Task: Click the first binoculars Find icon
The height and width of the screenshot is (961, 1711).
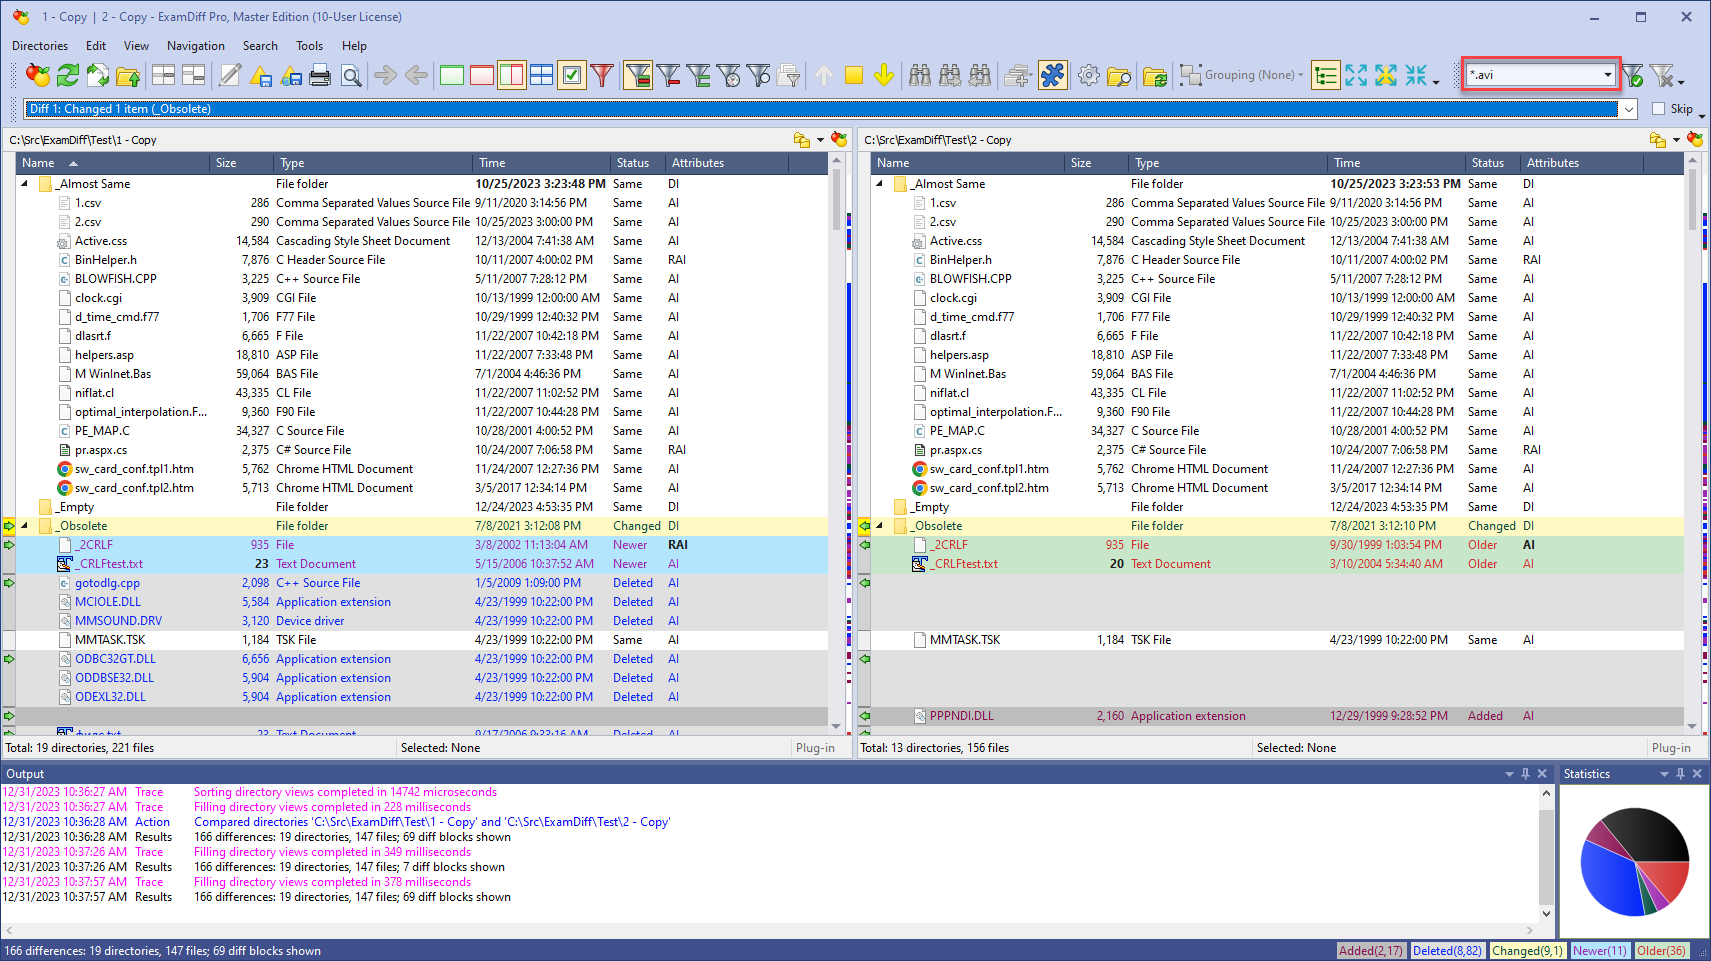Action: pos(920,75)
